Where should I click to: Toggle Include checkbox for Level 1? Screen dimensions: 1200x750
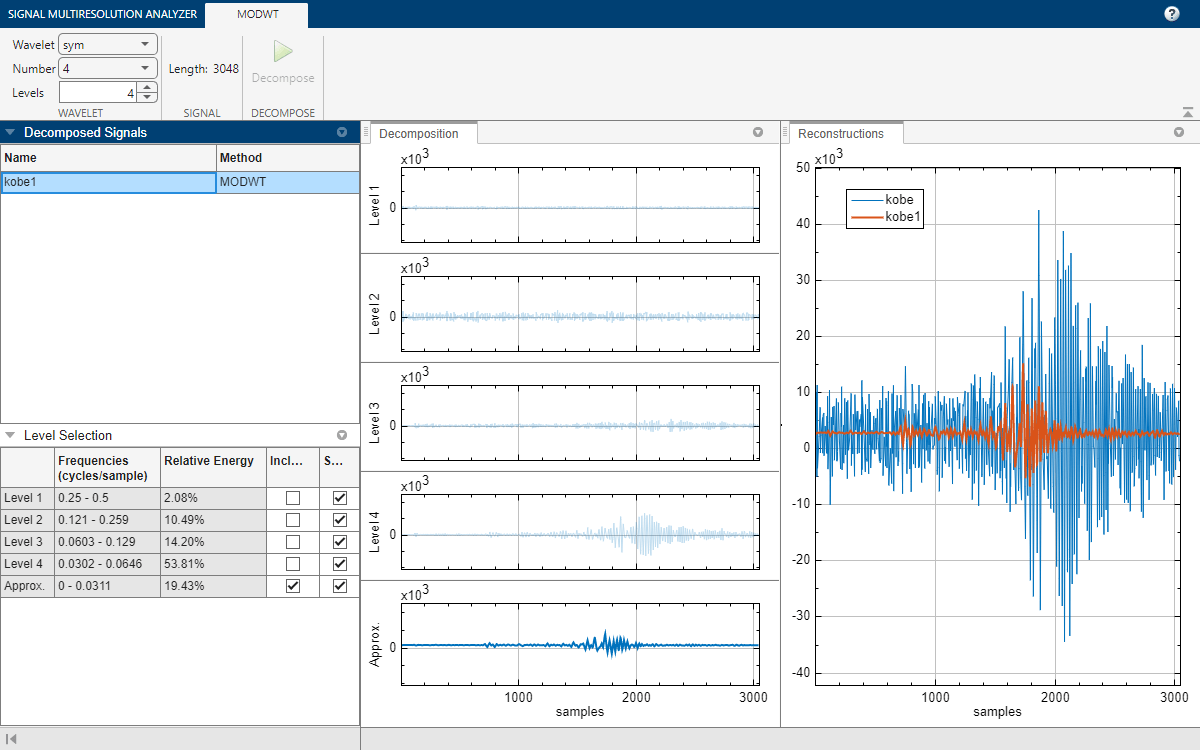293,498
